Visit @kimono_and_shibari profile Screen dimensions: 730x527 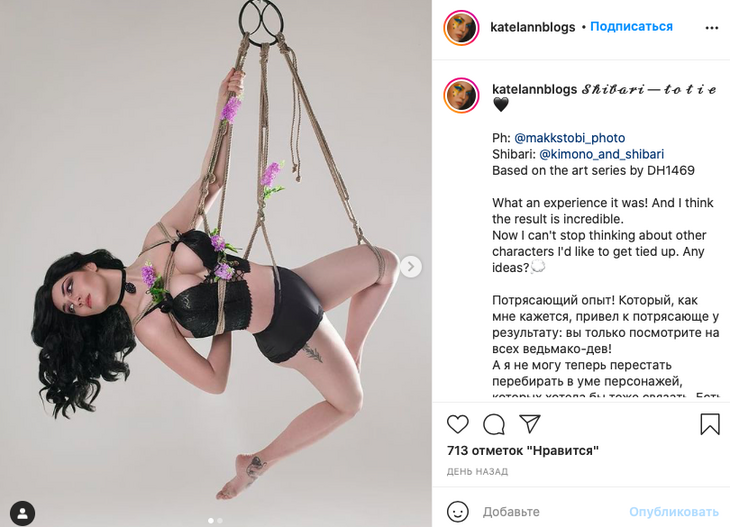(x=601, y=154)
